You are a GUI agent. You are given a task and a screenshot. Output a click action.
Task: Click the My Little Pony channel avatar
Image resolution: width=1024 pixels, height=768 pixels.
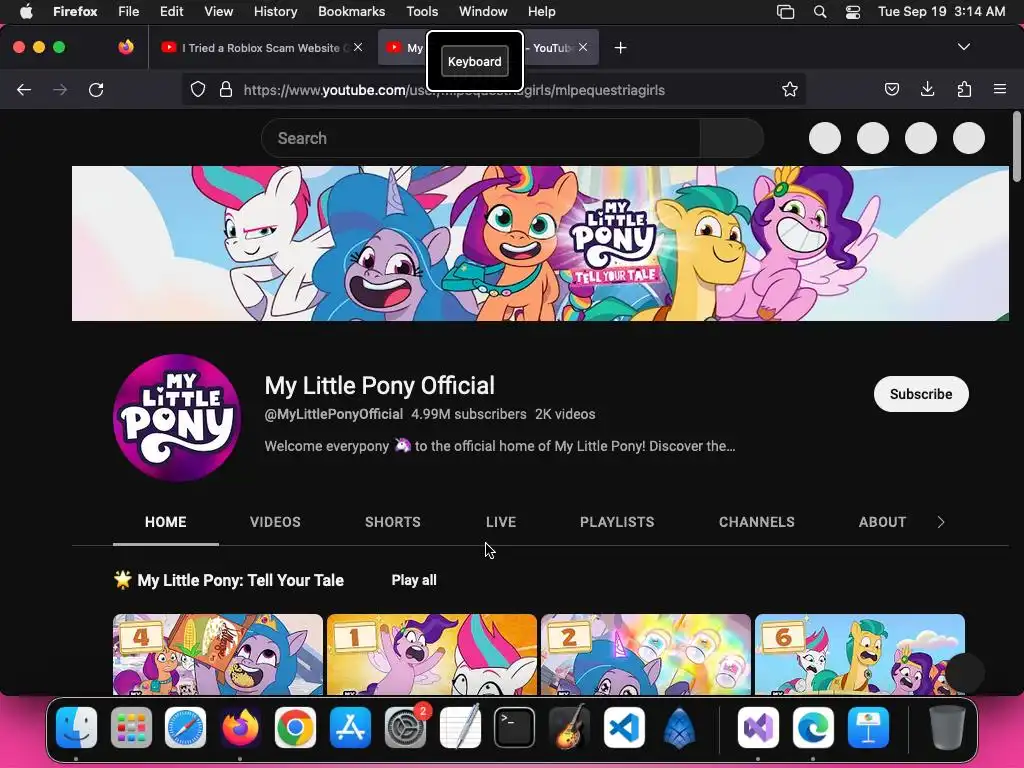tap(177, 417)
